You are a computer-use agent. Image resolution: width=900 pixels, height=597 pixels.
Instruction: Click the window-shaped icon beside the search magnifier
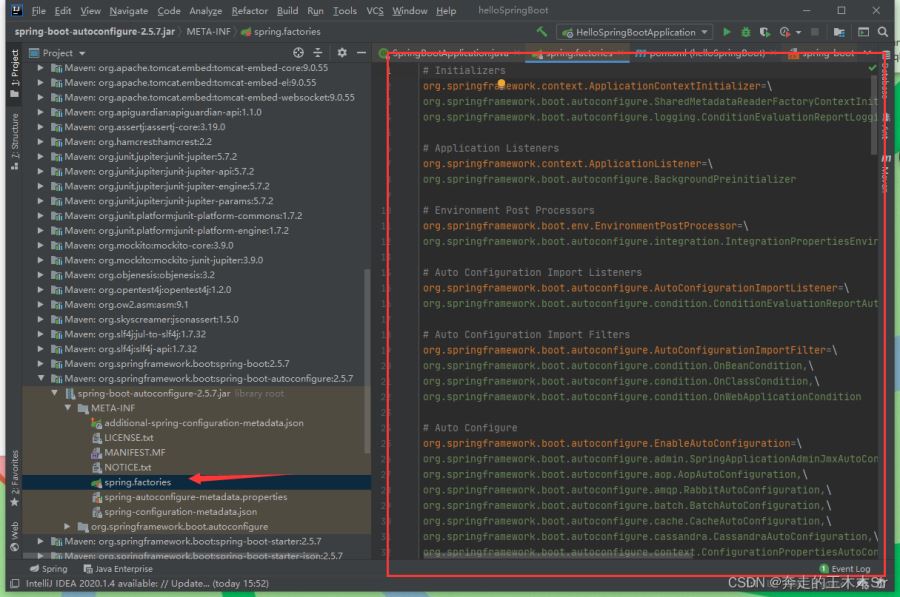point(863,32)
